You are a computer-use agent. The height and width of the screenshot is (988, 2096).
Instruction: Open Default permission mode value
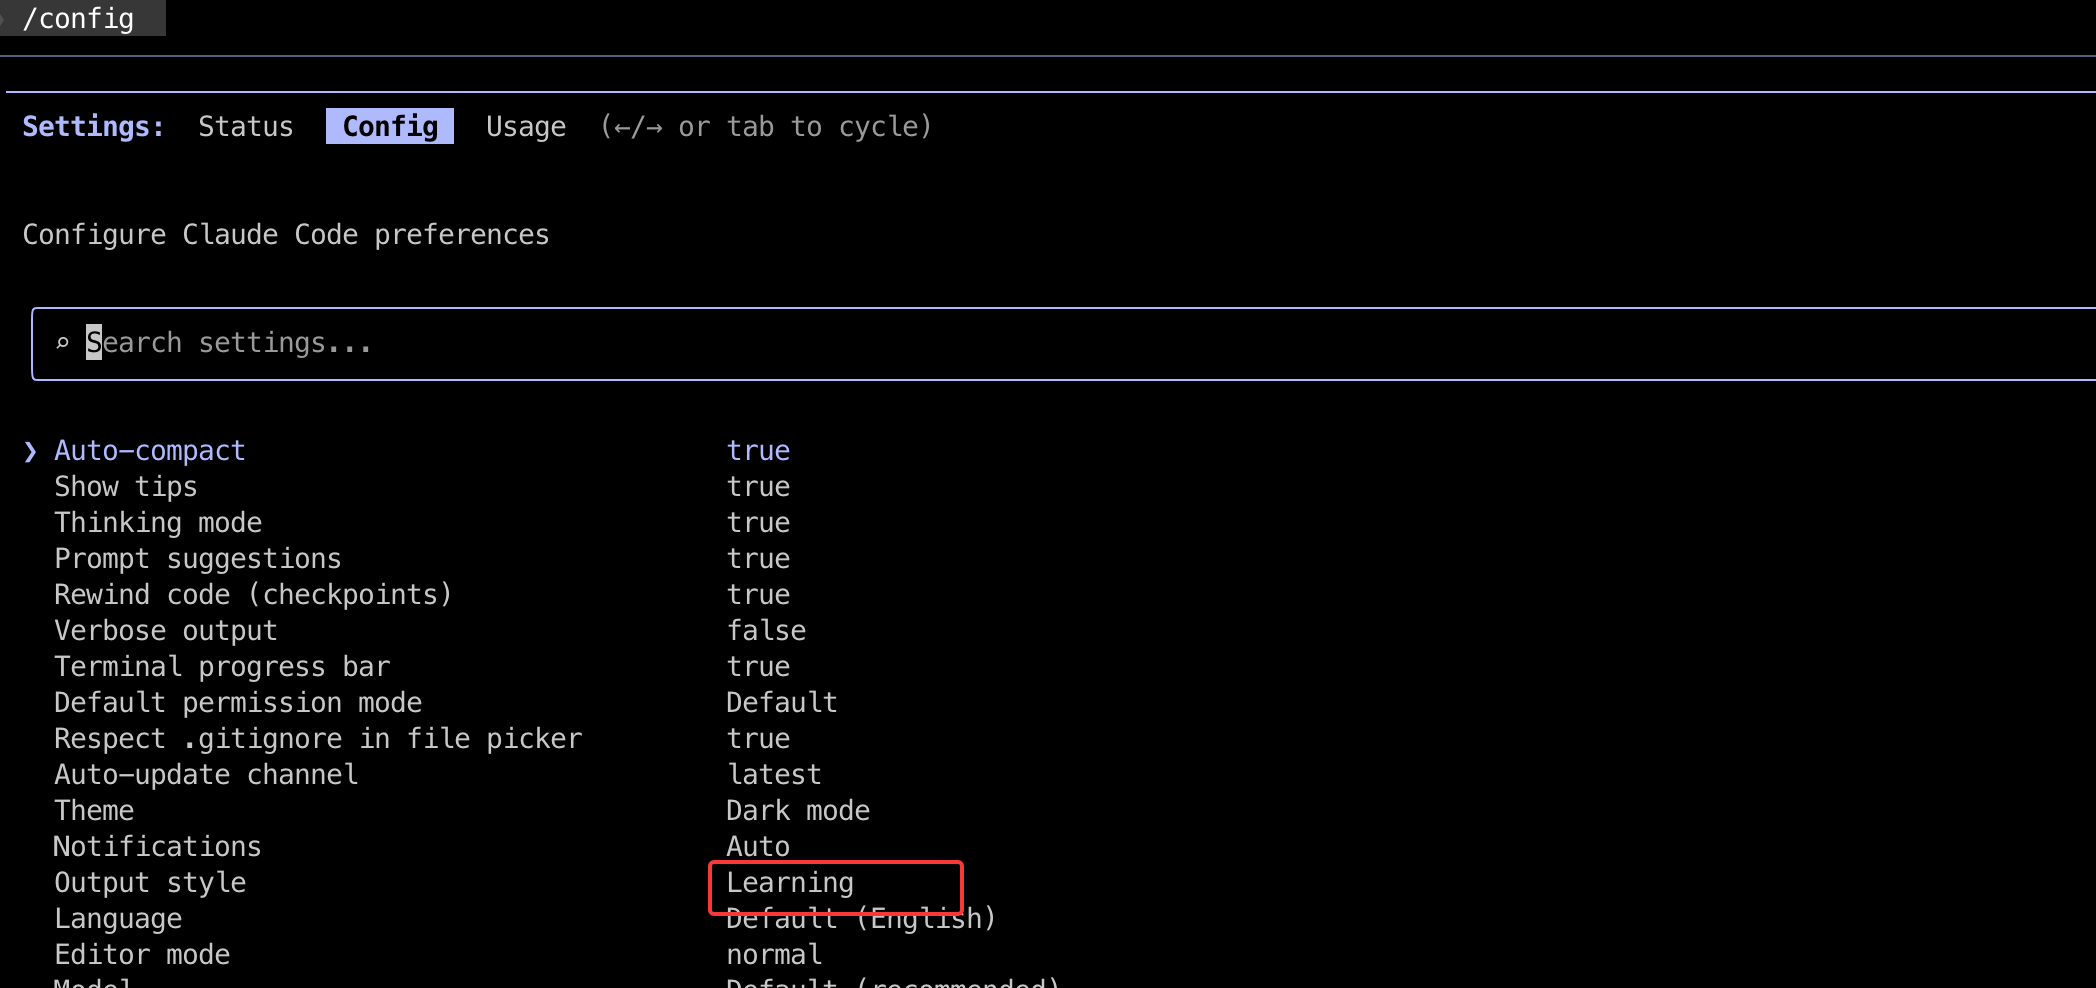pos(781,703)
